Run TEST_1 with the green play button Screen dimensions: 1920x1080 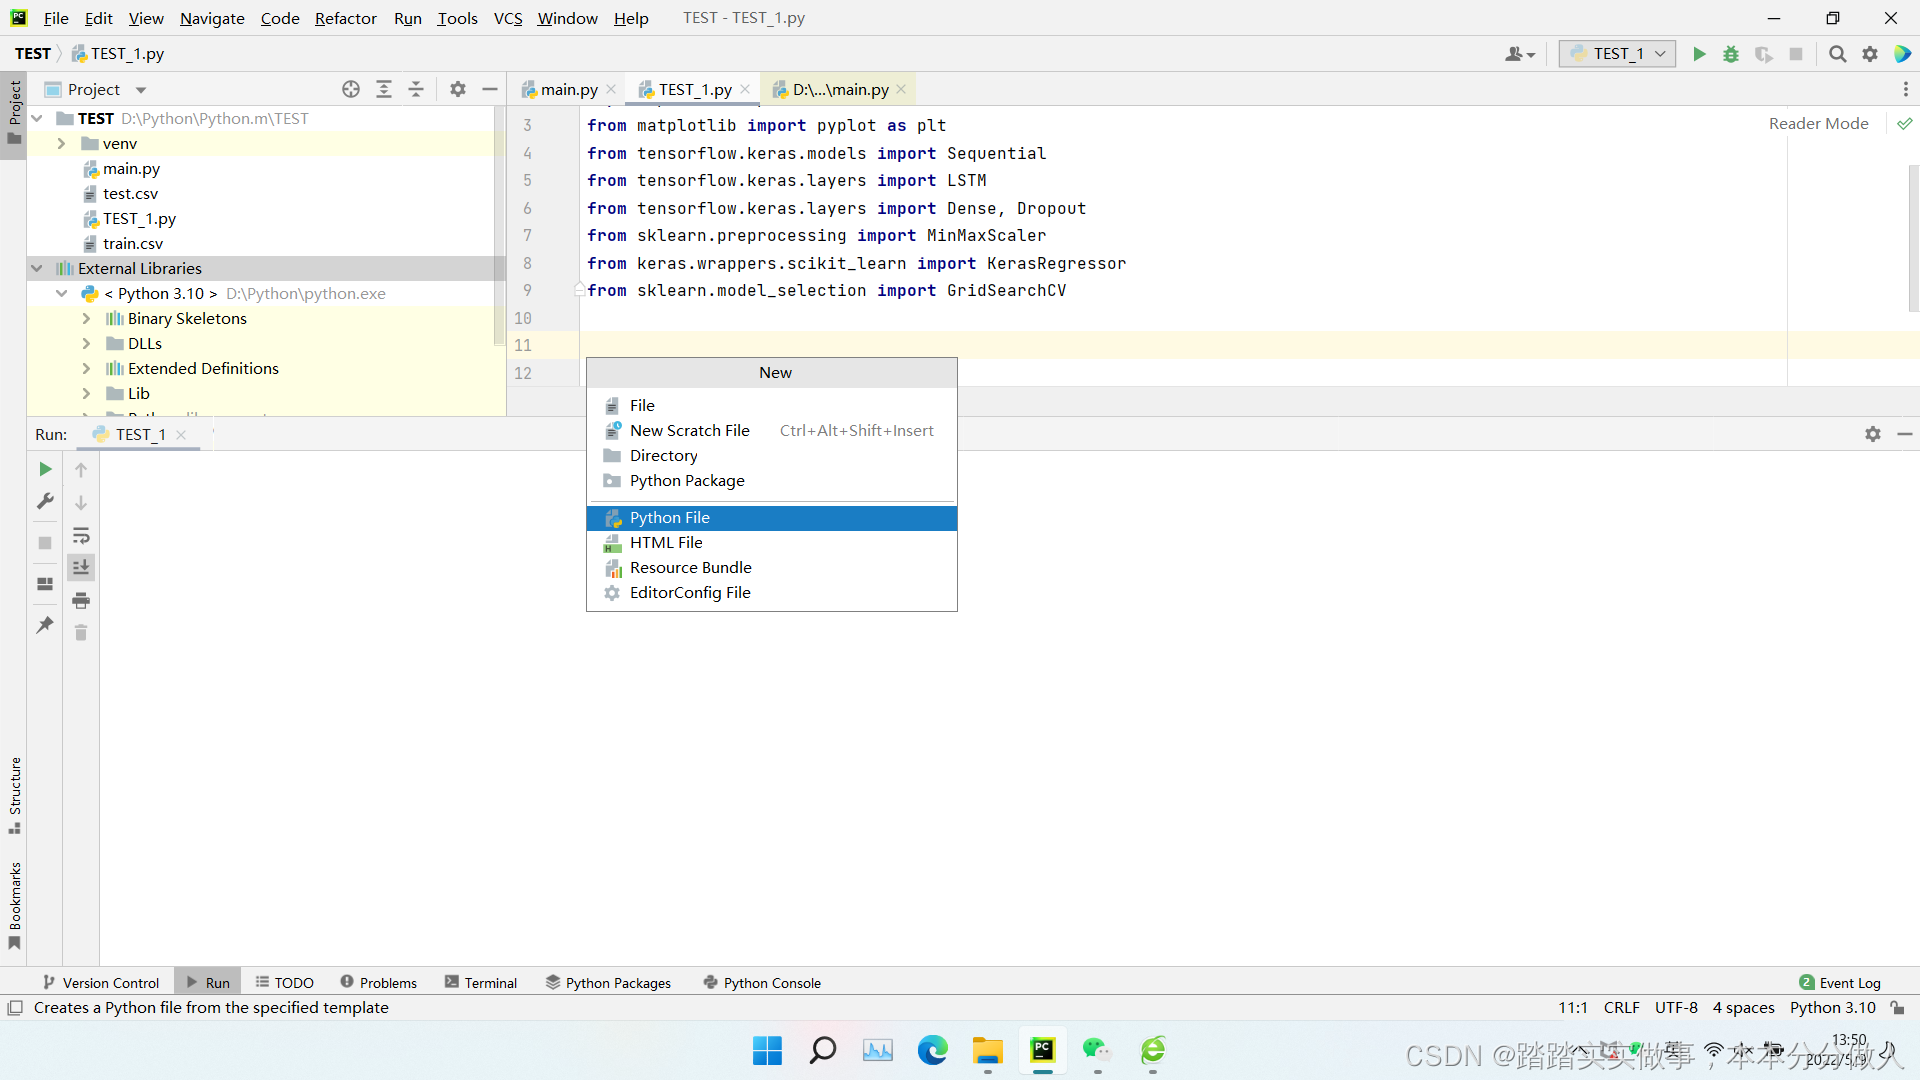[1699, 54]
